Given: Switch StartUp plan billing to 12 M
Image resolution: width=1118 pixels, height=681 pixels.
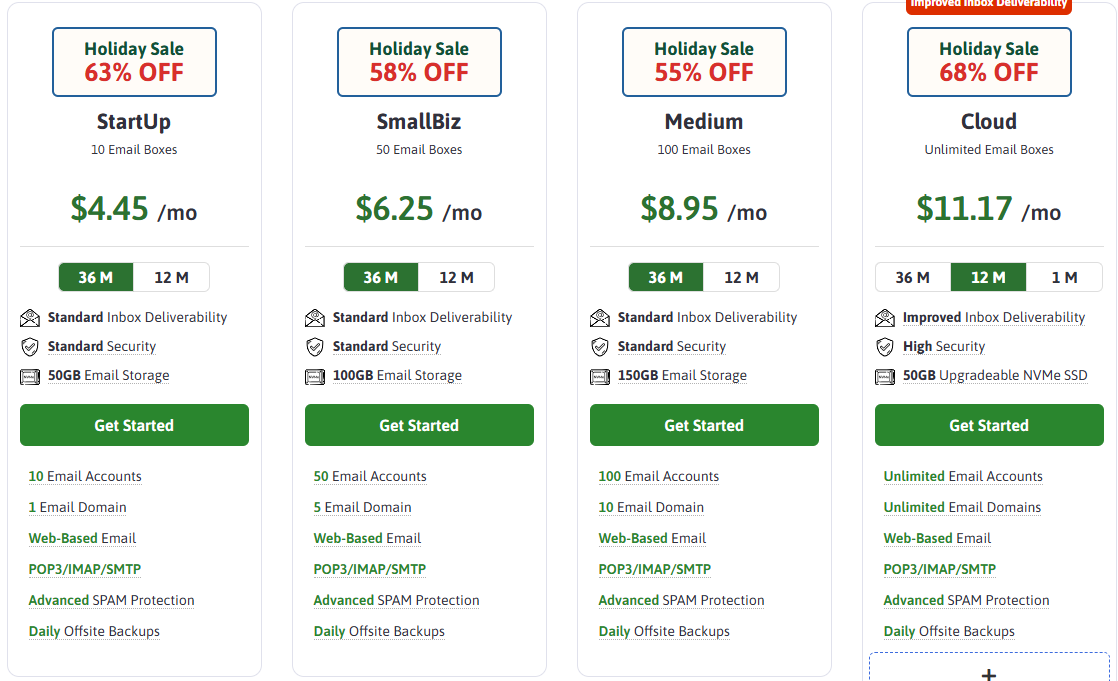Looking at the screenshot, I should click(x=171, y=277).
